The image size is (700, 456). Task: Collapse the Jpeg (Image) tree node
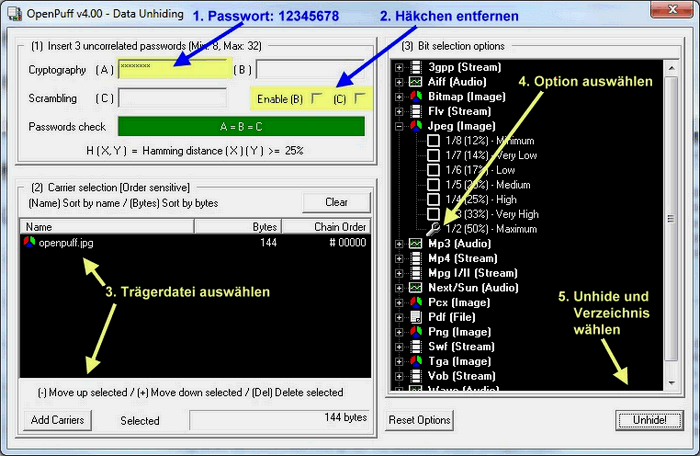399,126
